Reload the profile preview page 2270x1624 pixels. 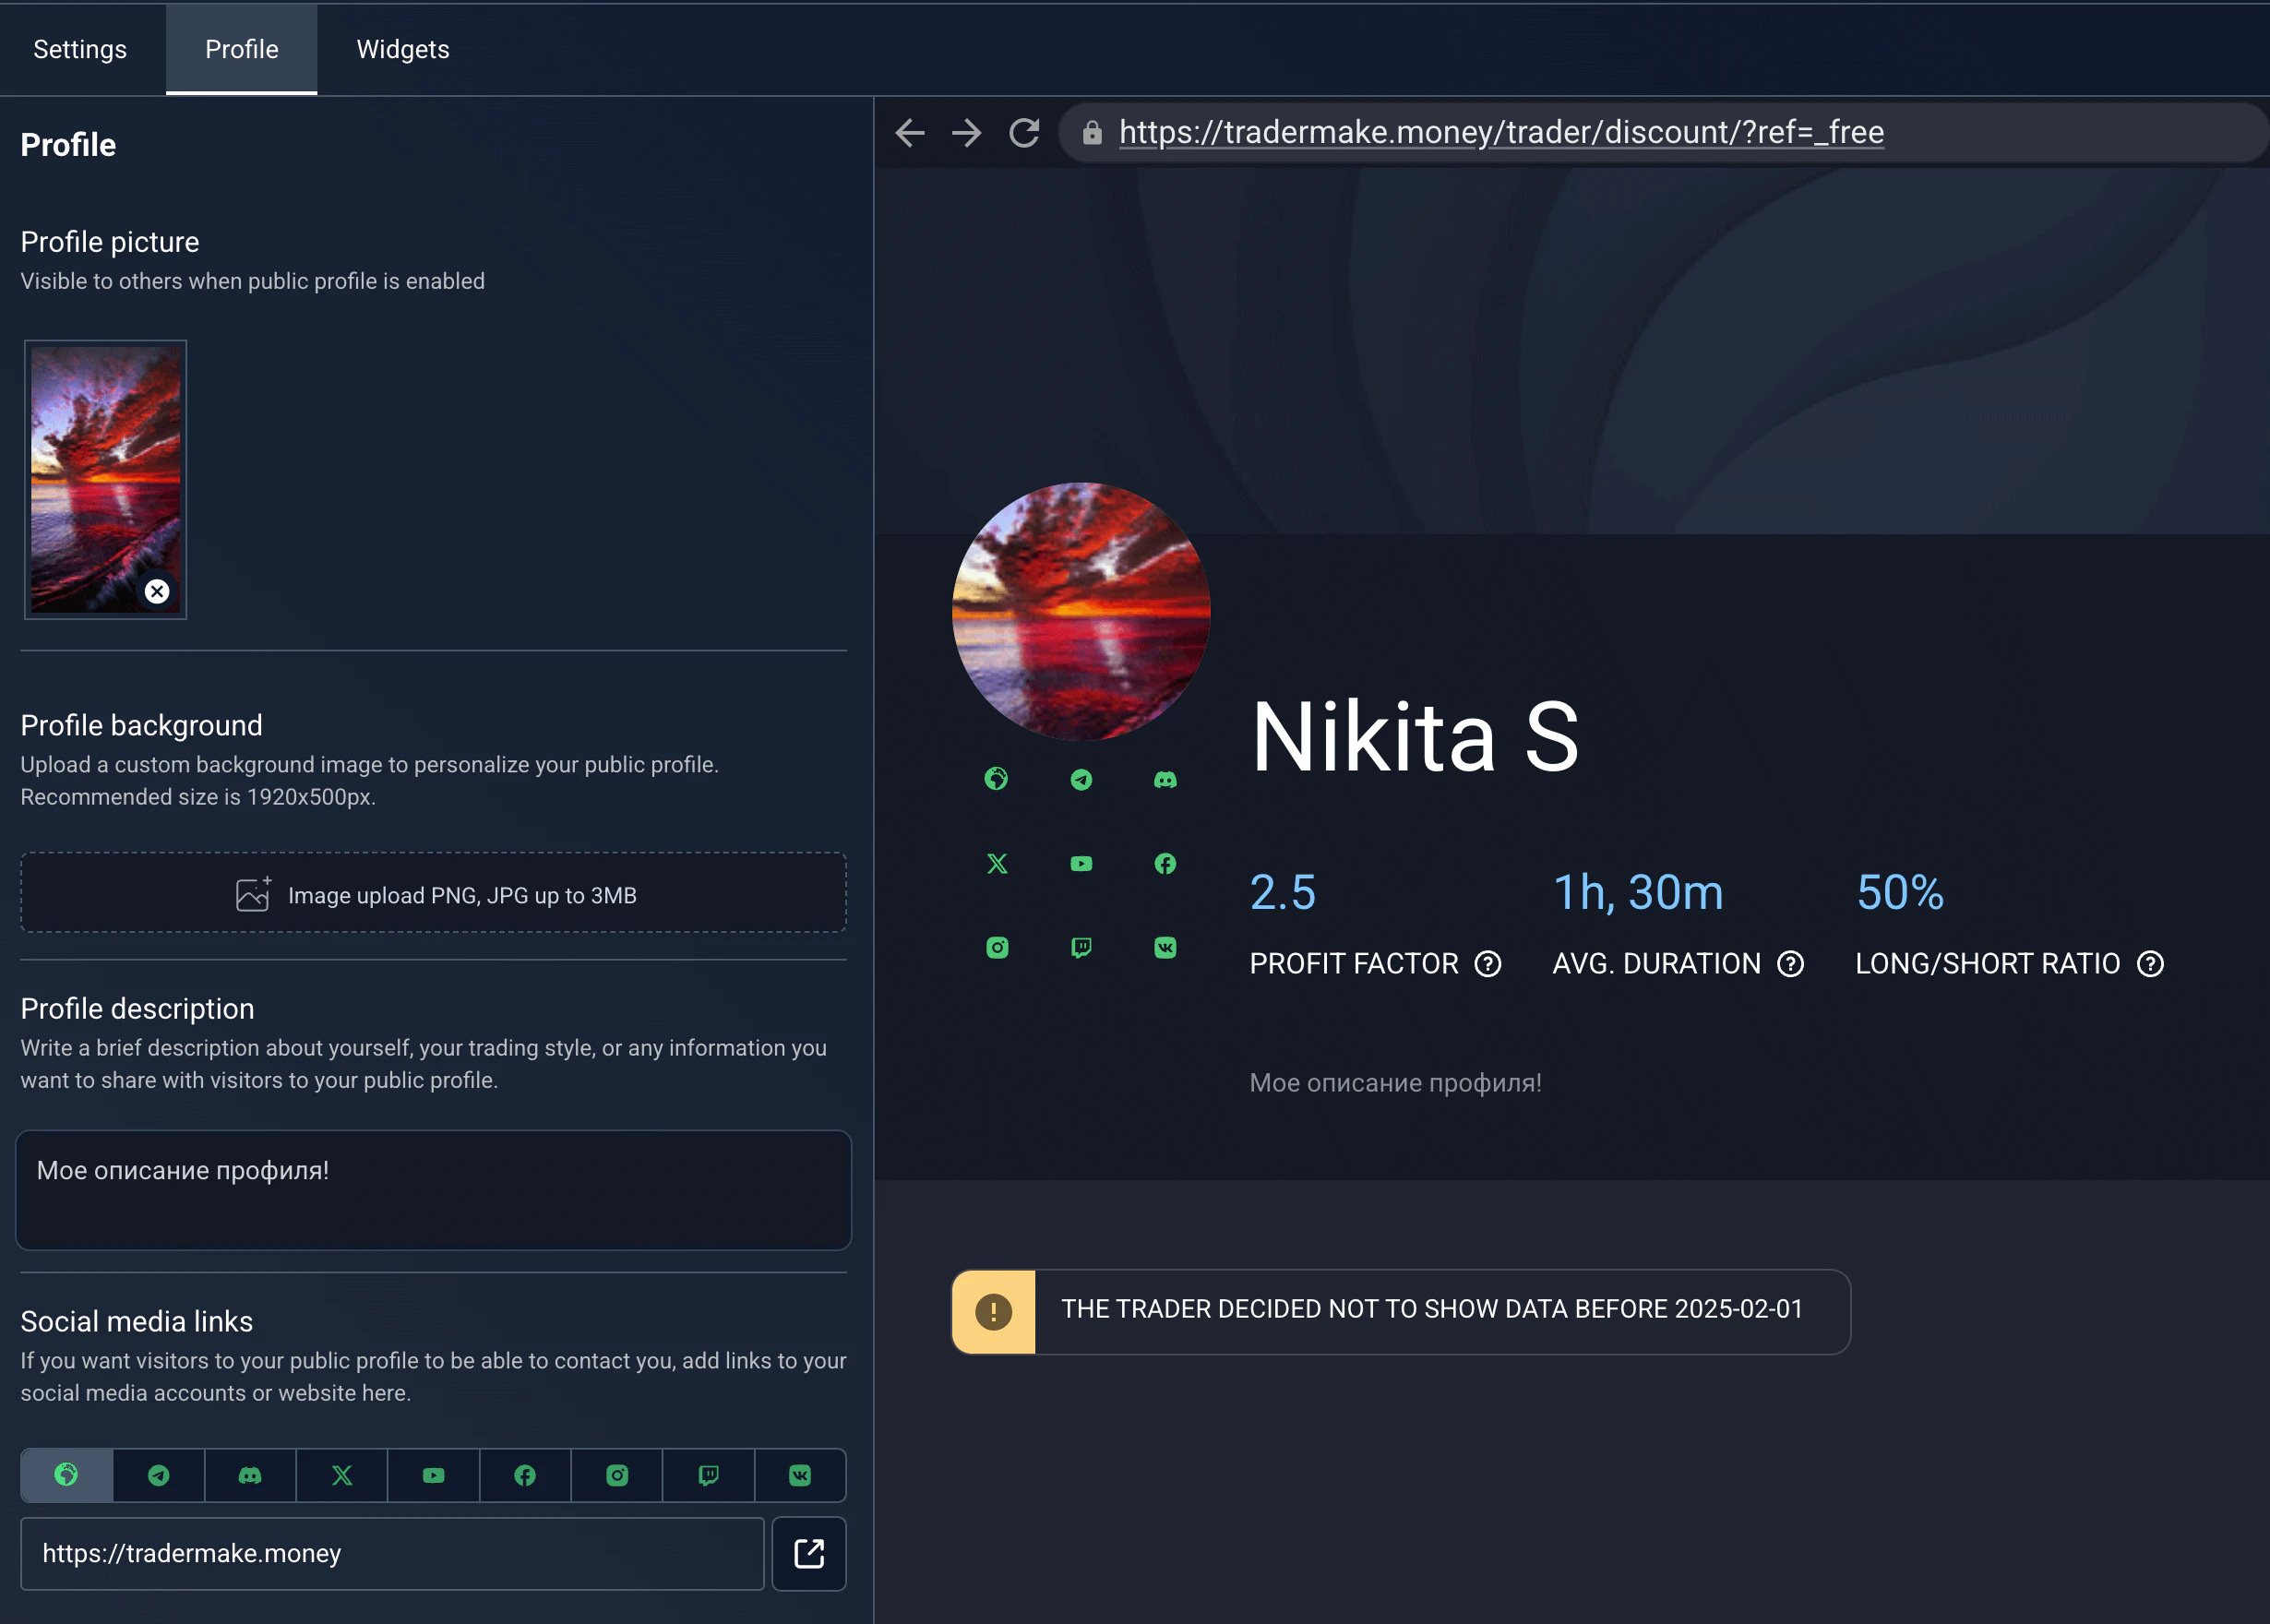tap(1024, 132)
